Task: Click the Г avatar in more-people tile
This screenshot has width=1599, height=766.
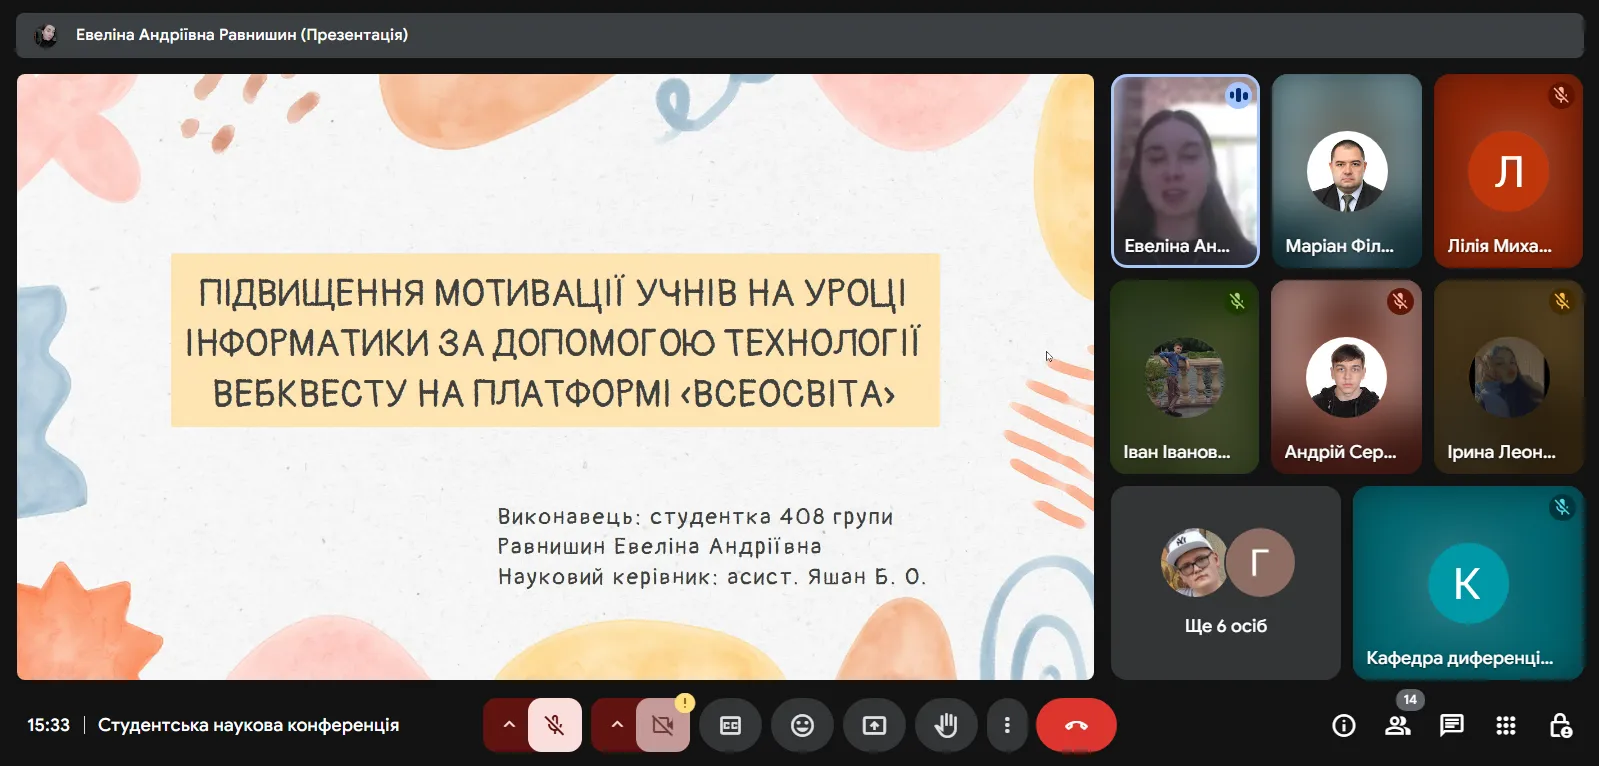Action: click(x=1260, y=562)
